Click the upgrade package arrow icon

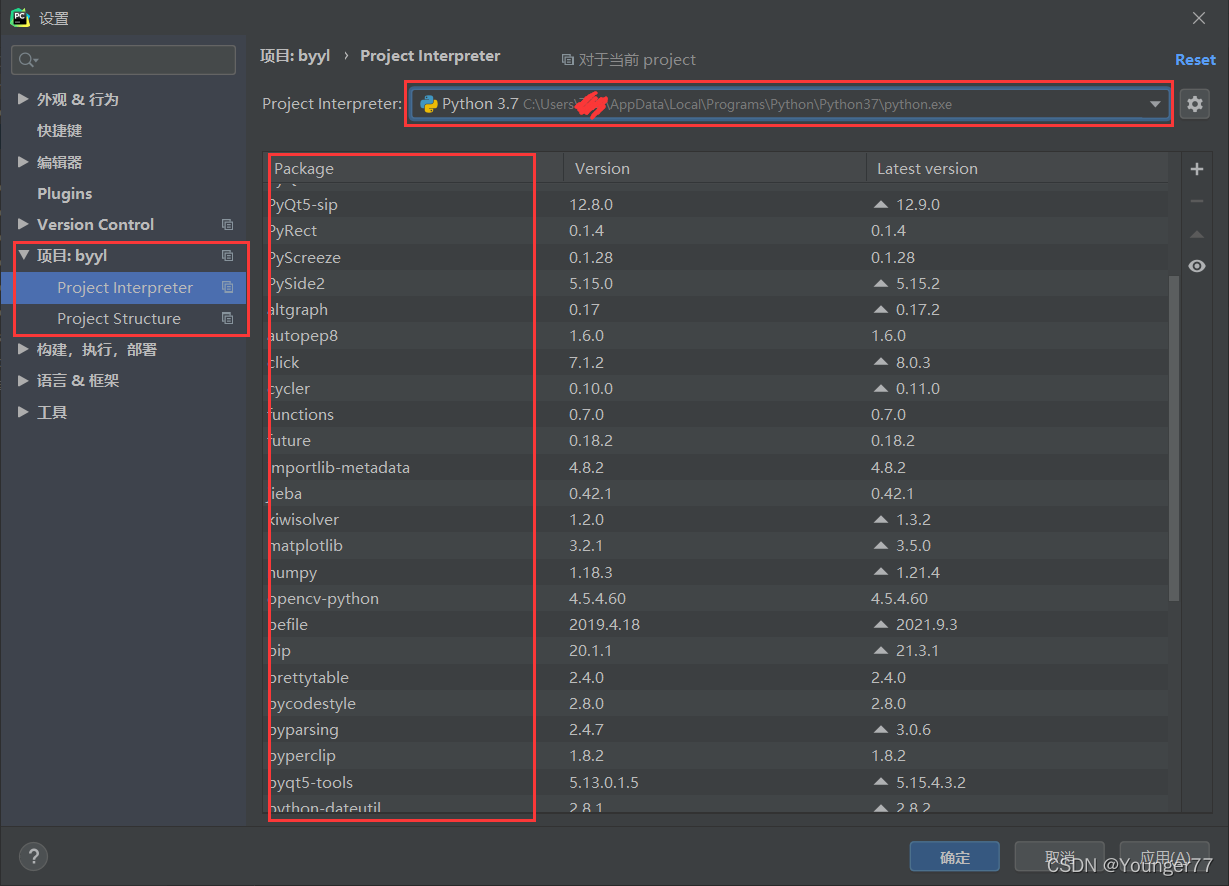pyautogui.click(x=1196, y=234)
